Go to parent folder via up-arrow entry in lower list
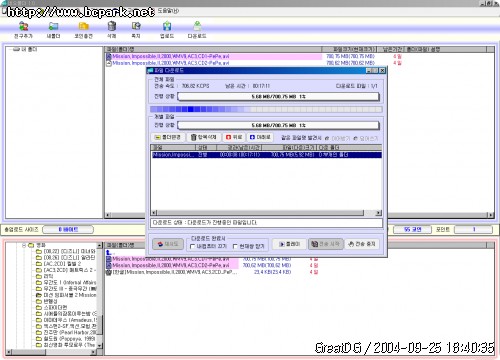Viewport: 500px width, 360px height. click(109, 252)
